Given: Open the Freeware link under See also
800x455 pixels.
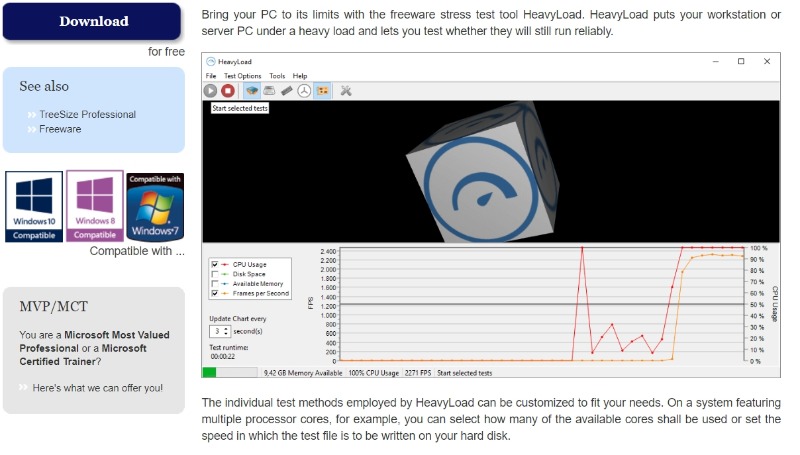Looking at the screenshot, I should tap(60, 129).
